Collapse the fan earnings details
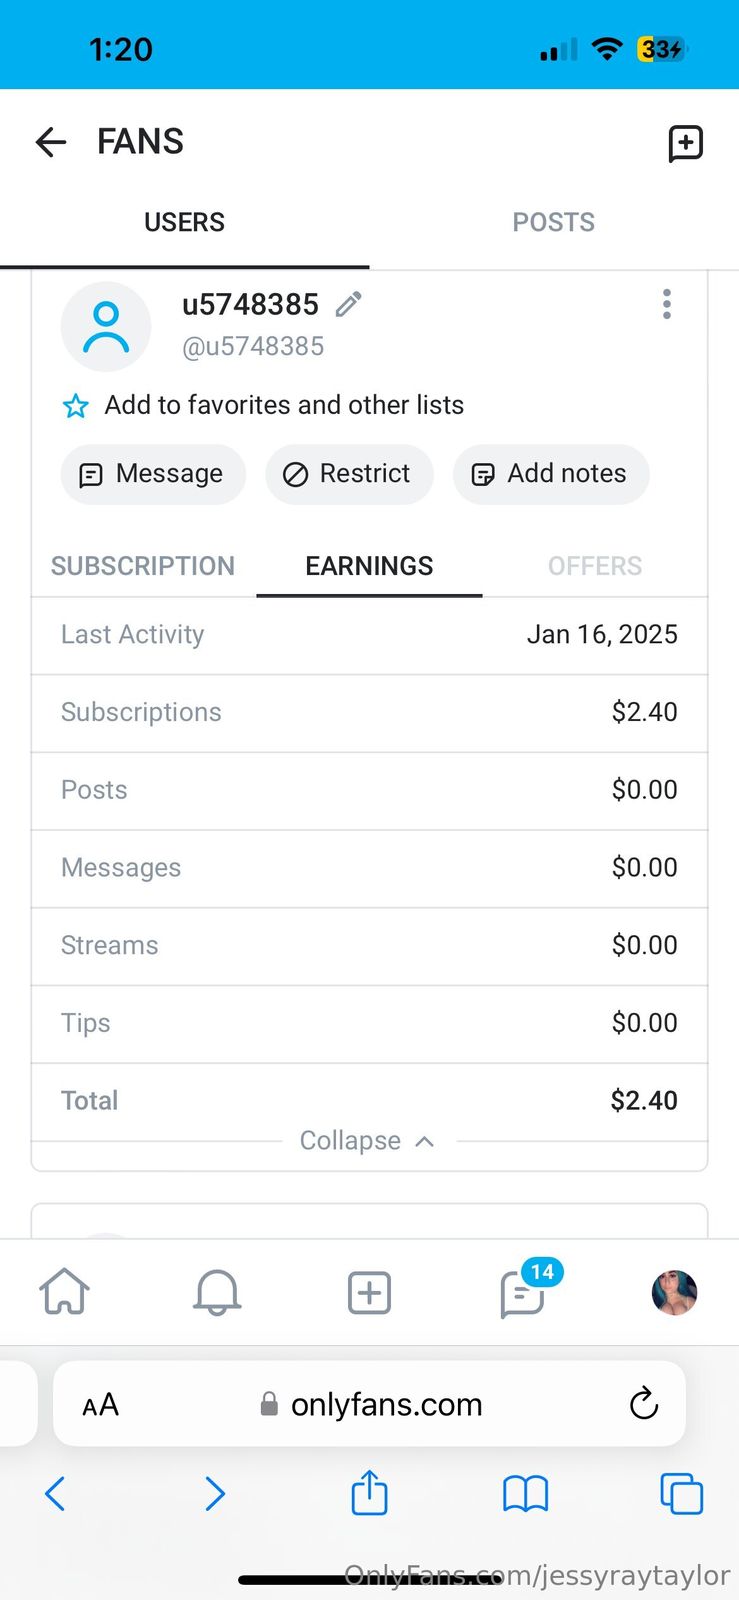This screenshot has width=739, height=1600. [367, 1141]
